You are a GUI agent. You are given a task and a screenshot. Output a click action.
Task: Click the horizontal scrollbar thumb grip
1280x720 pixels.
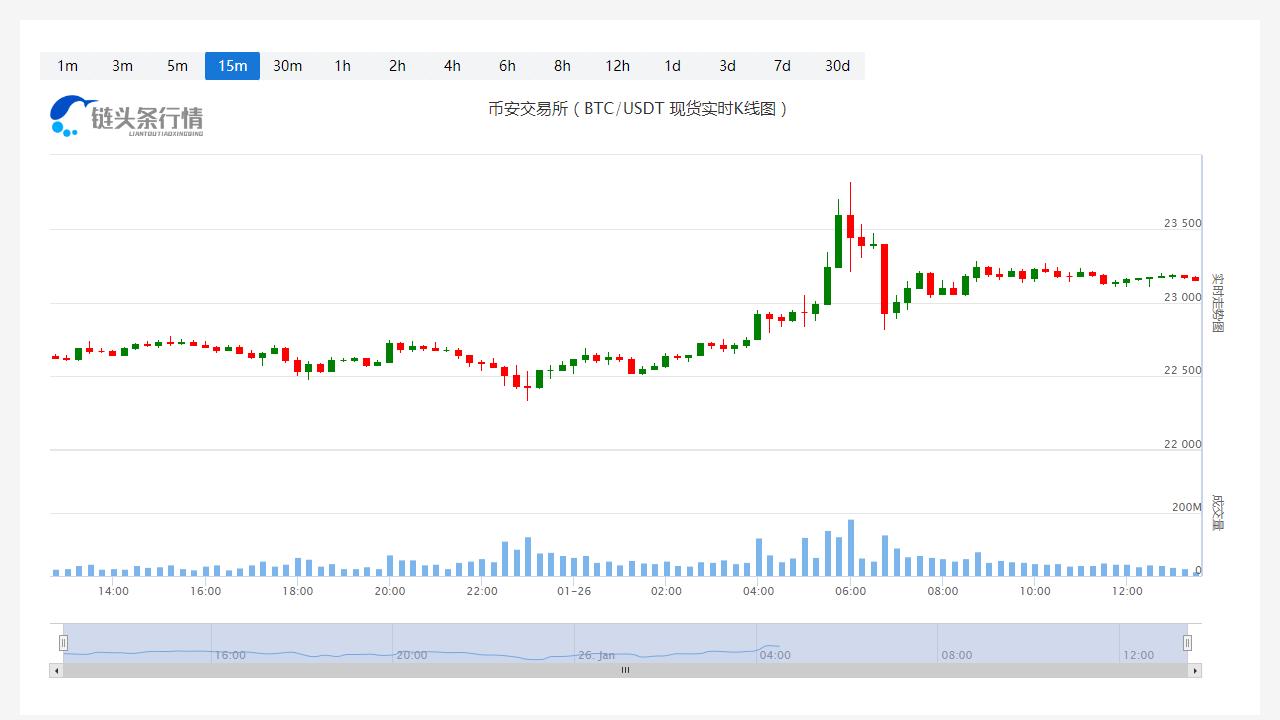point(625,671)
